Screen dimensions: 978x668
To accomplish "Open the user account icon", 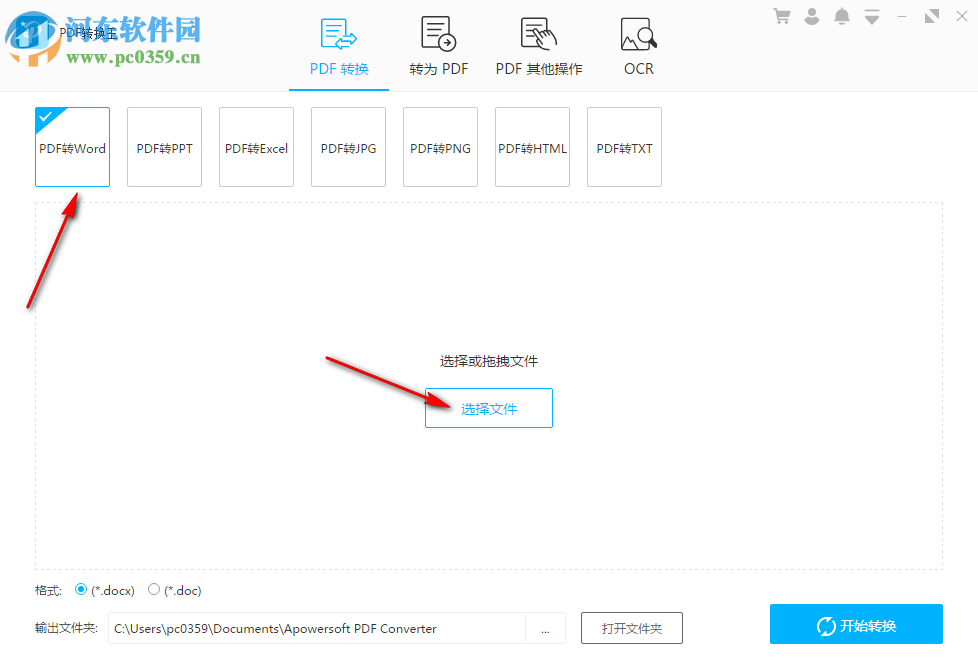I will pos(811,16).
